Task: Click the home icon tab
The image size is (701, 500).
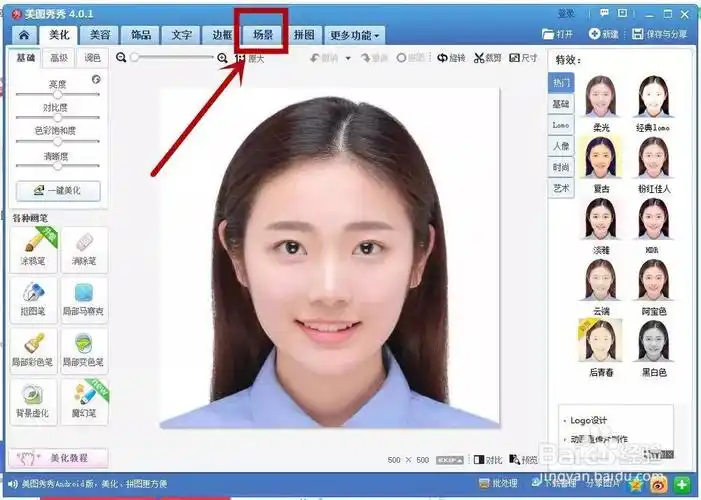Action: pos(24,35)
